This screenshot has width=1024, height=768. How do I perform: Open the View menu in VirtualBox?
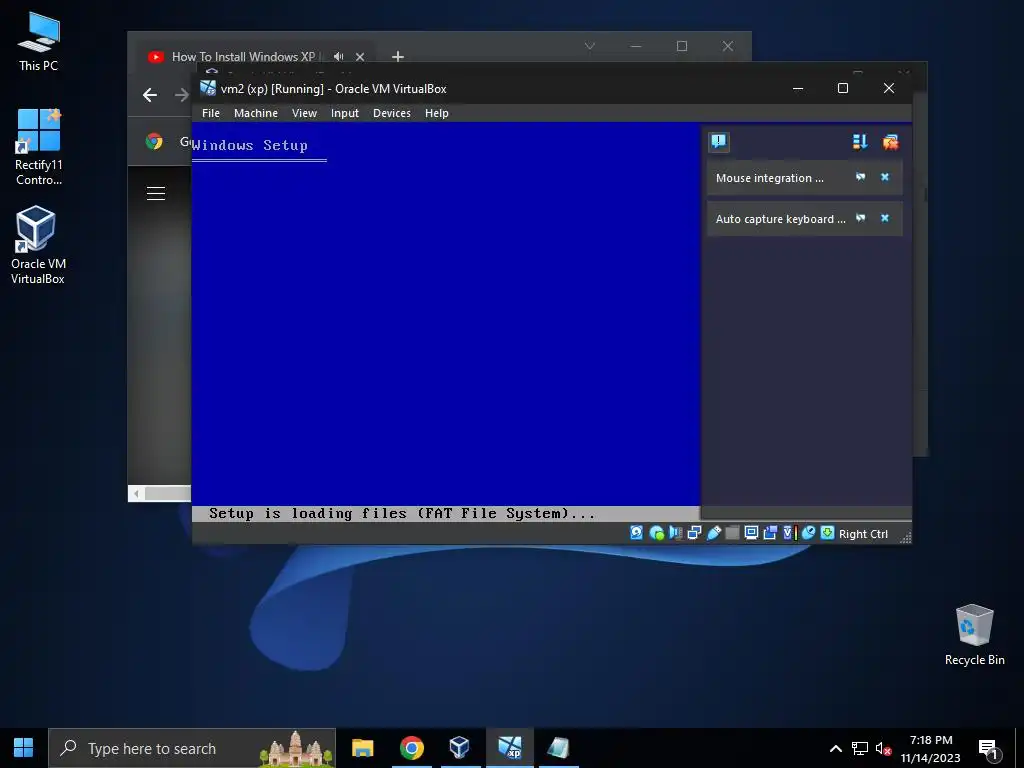pyautogui.click(x=304, y=113)
